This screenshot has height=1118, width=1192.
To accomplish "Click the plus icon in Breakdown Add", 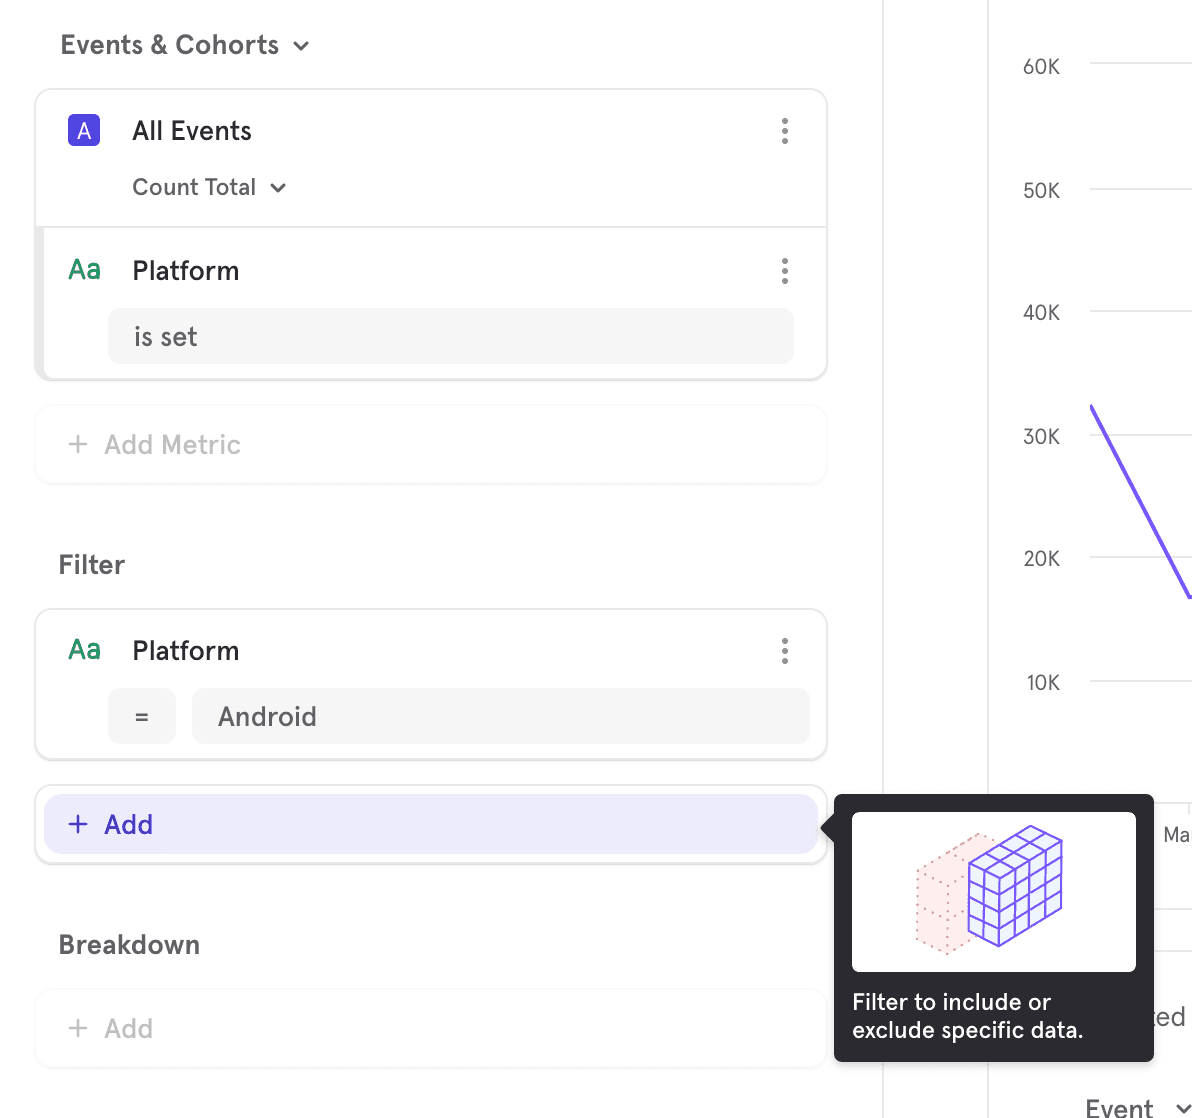I will coord(78,1028).
